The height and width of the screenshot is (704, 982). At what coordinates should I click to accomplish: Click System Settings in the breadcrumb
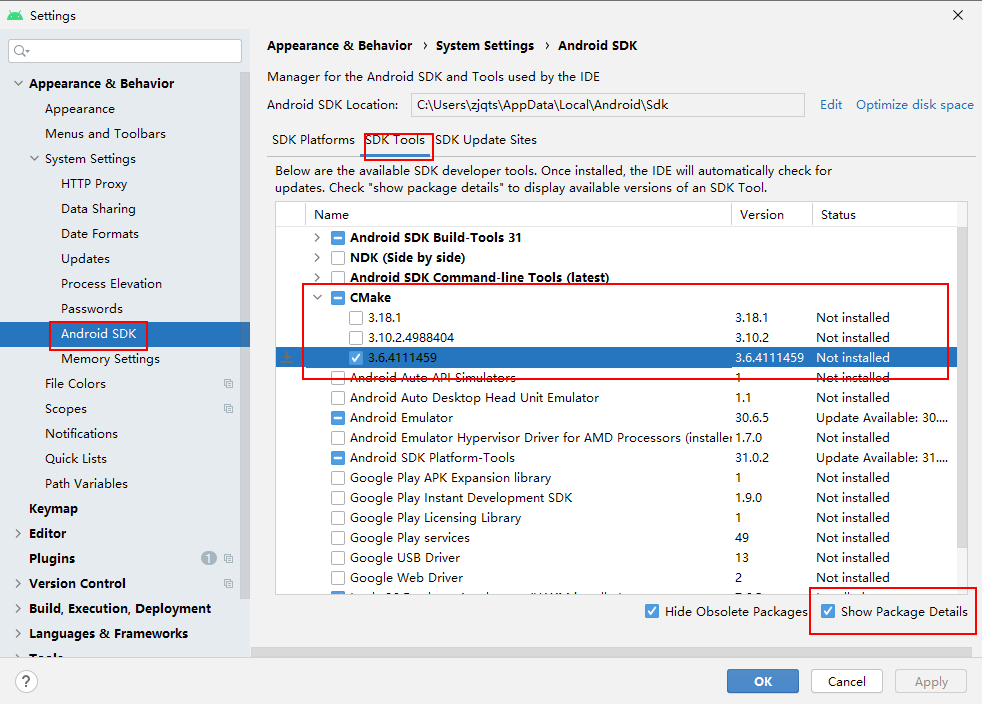(485, 46)
